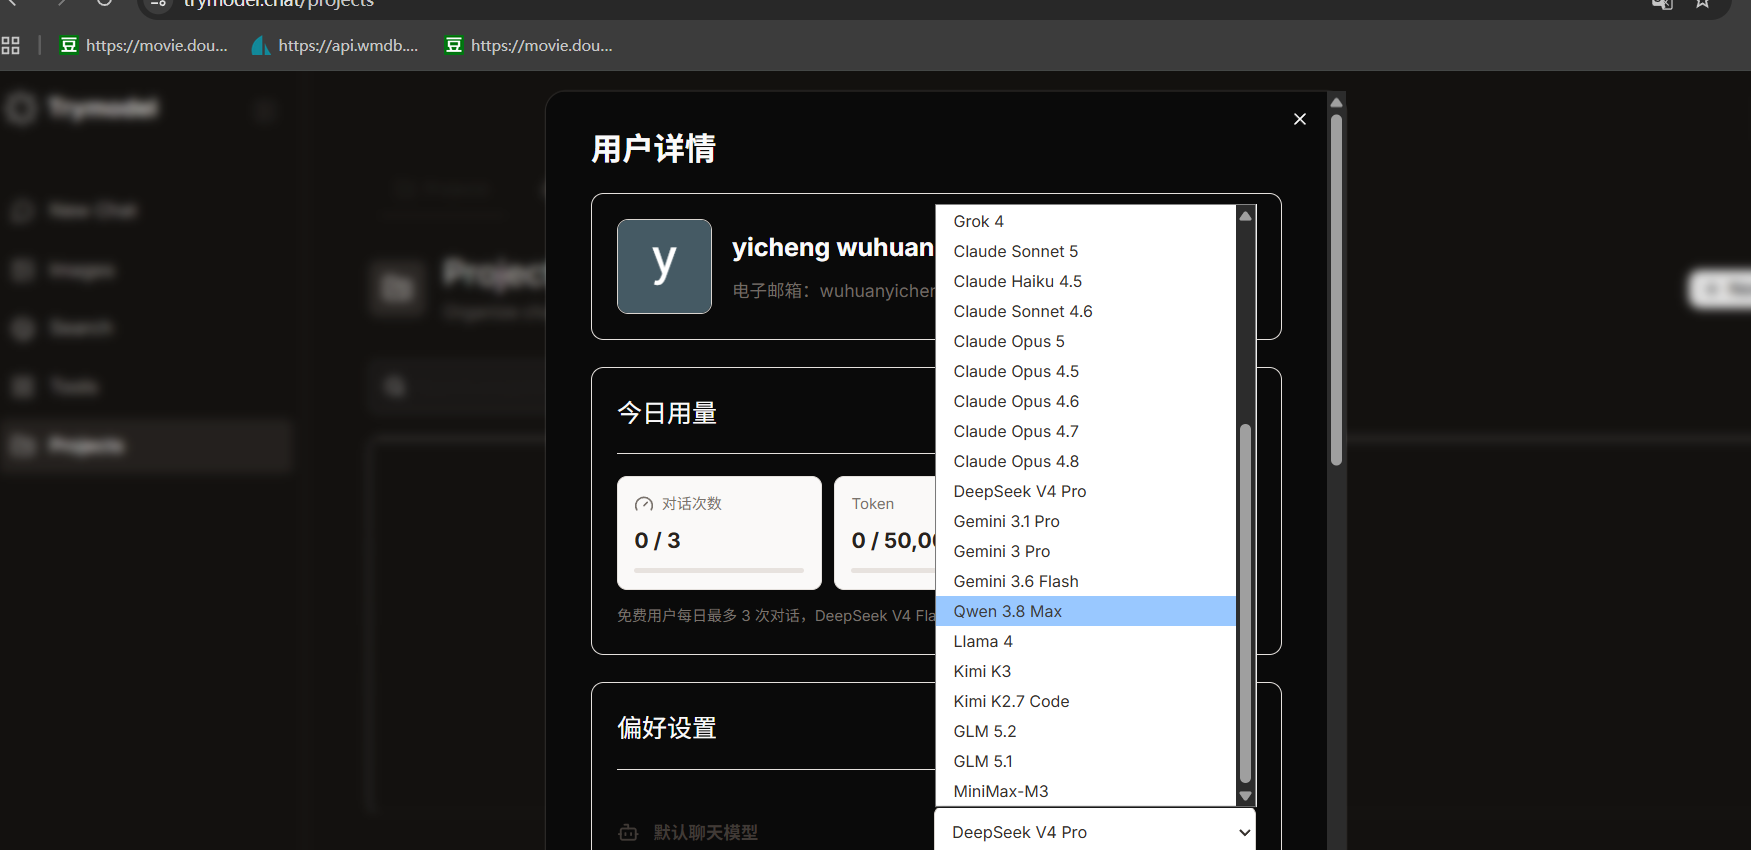Click the 0 / 3 conversation count
This screenshot has height=850, width=1751.
(658, 541)
